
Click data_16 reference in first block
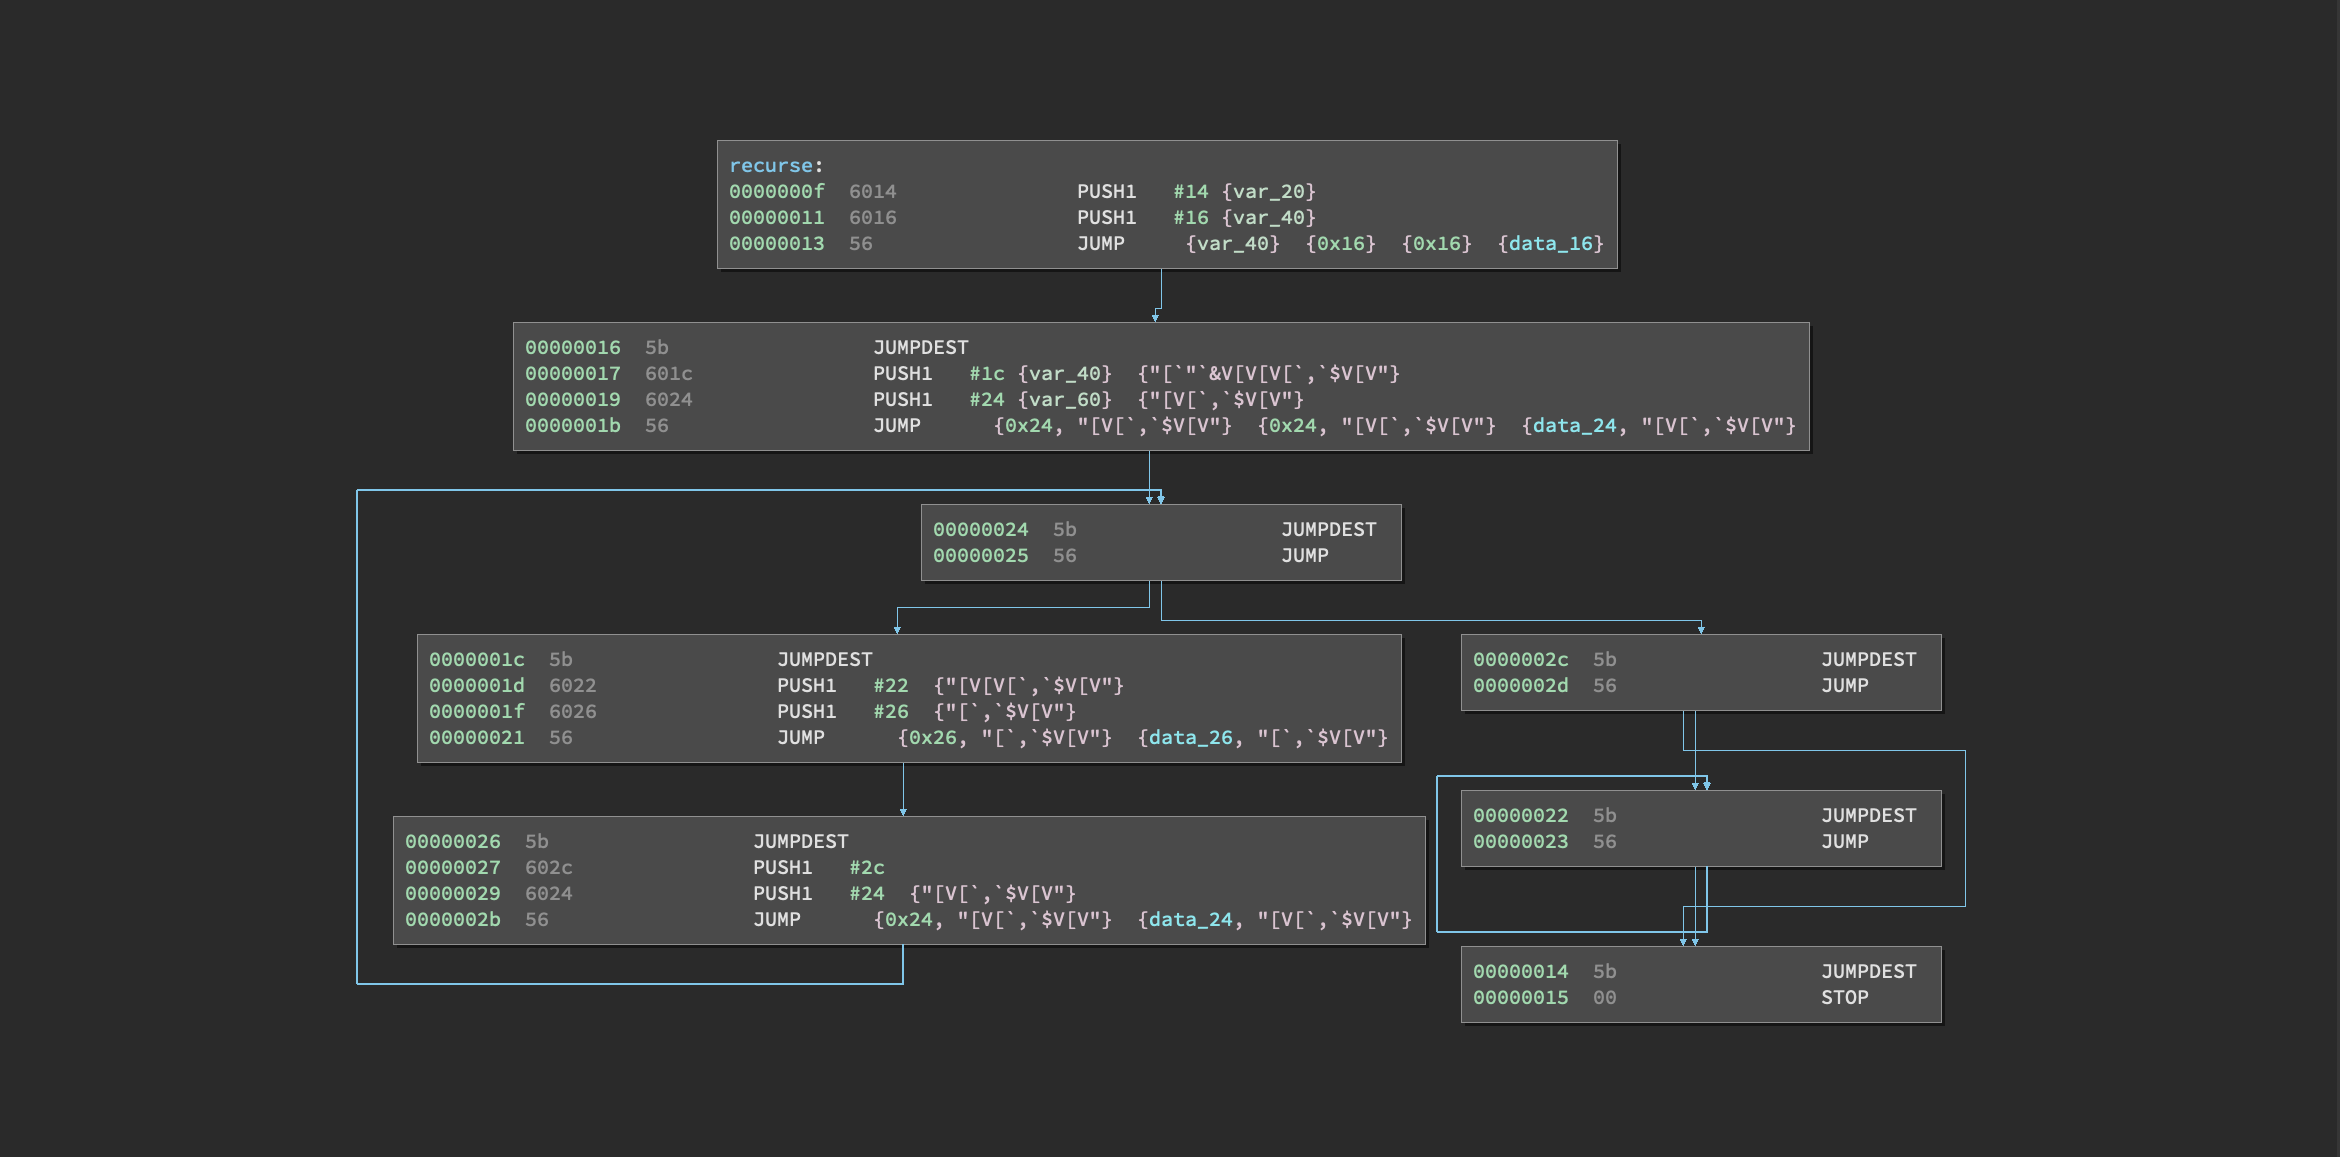1550,244
